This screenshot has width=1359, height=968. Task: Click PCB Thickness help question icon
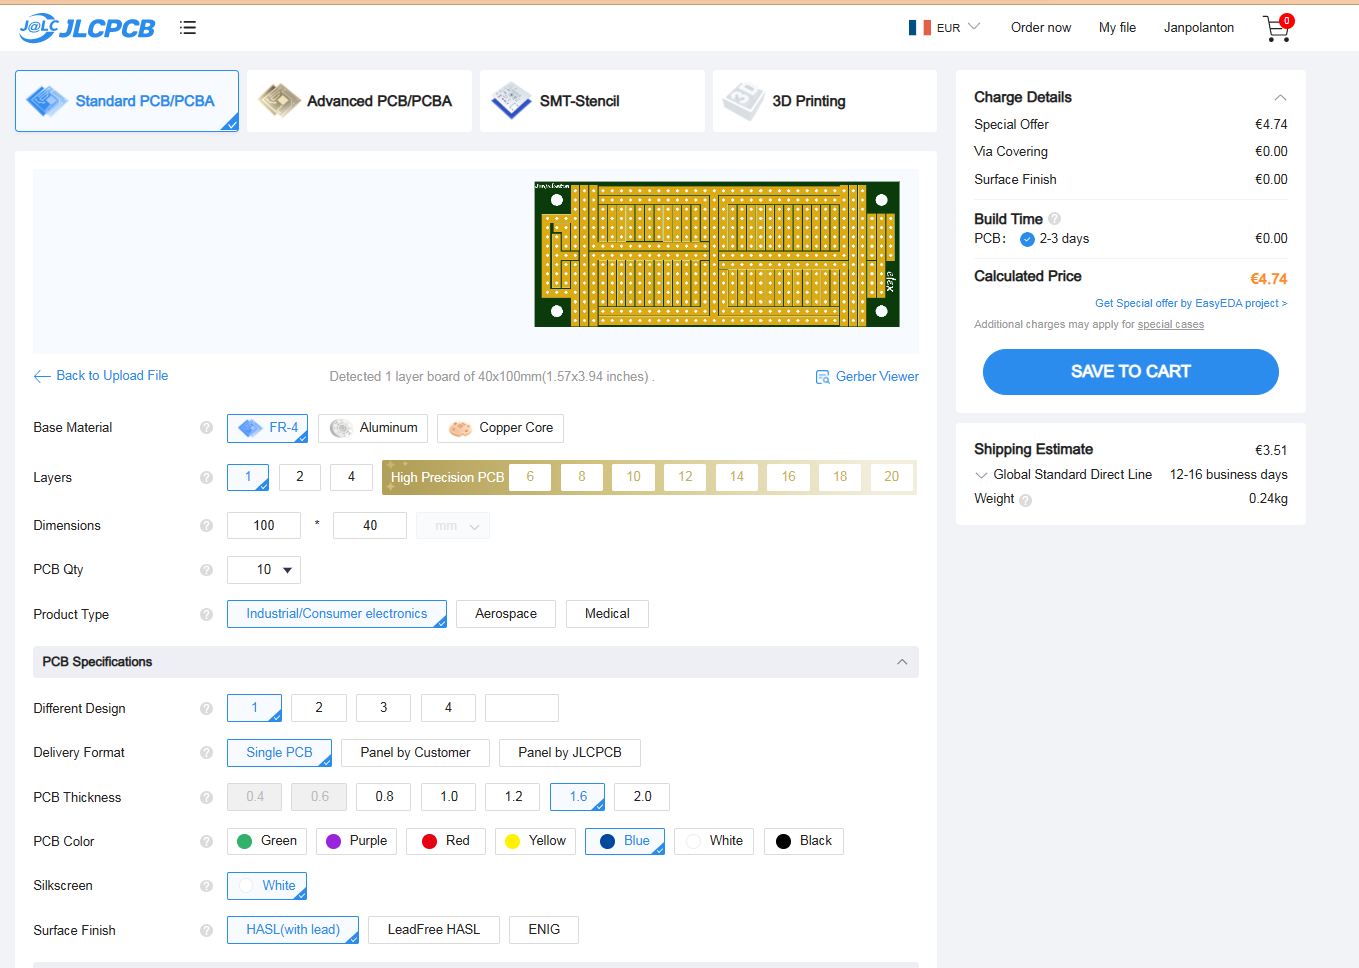(x=206, y=798)
